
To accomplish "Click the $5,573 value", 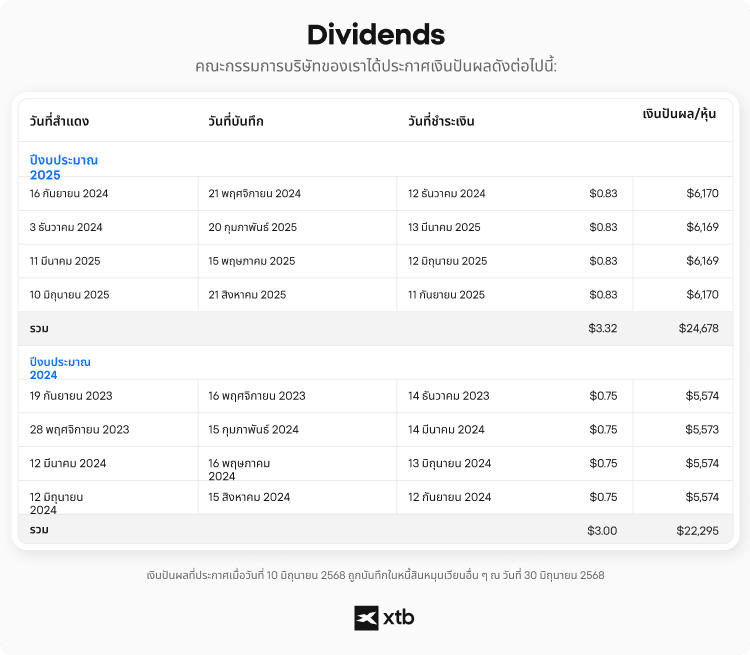I will (x=702, y=430).
